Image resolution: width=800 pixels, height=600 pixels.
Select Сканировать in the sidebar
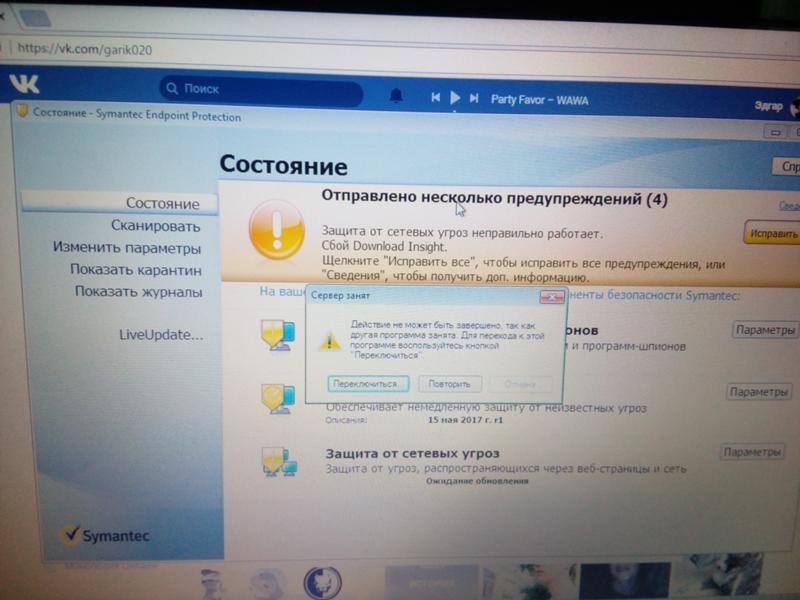click(156, 226)
